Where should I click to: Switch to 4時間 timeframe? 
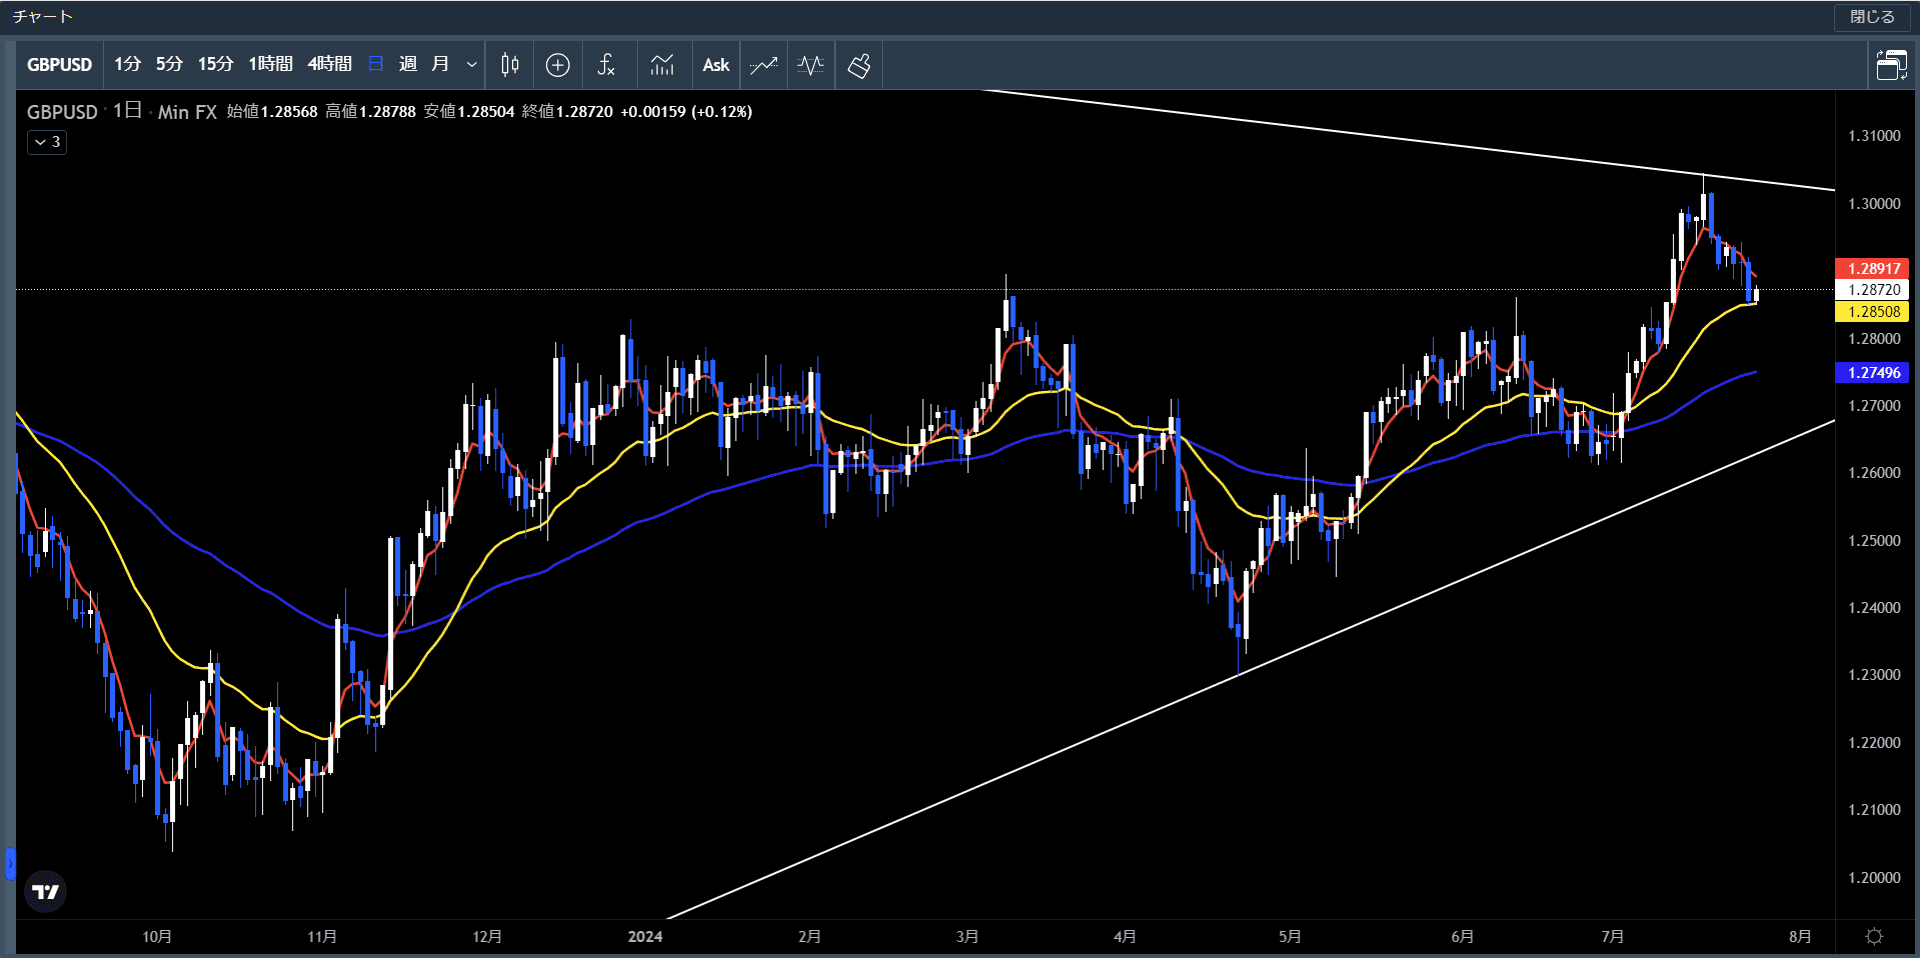tap(329, 65)
